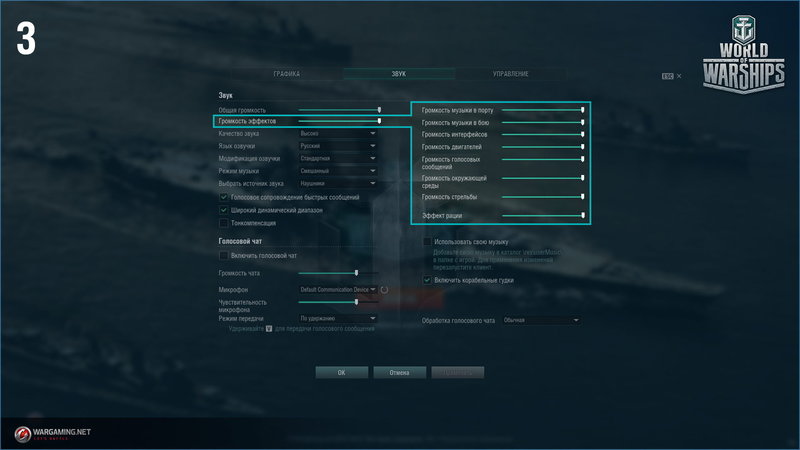Screen dimensions: 800x450
Task: Click the Громкость интерфейсов slider
Action: pos(543,134)
